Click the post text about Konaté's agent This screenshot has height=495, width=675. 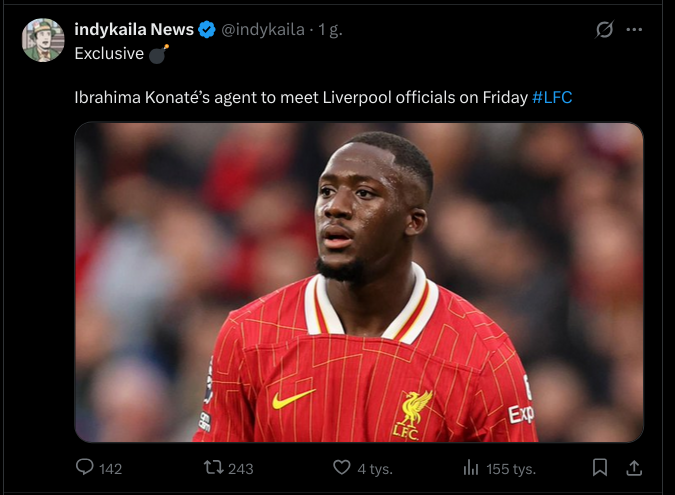[x=300, y=97]
